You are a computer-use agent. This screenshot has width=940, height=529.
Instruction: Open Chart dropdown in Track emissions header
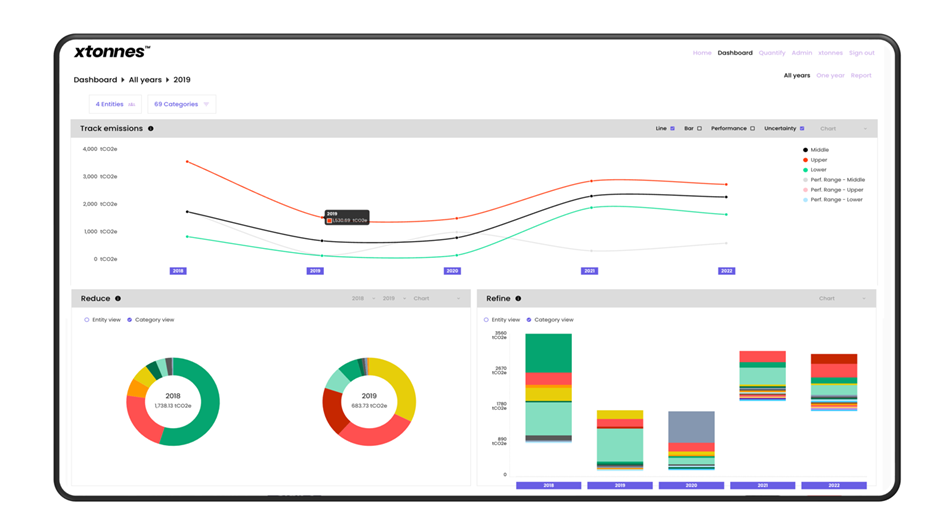click(843, 129)
